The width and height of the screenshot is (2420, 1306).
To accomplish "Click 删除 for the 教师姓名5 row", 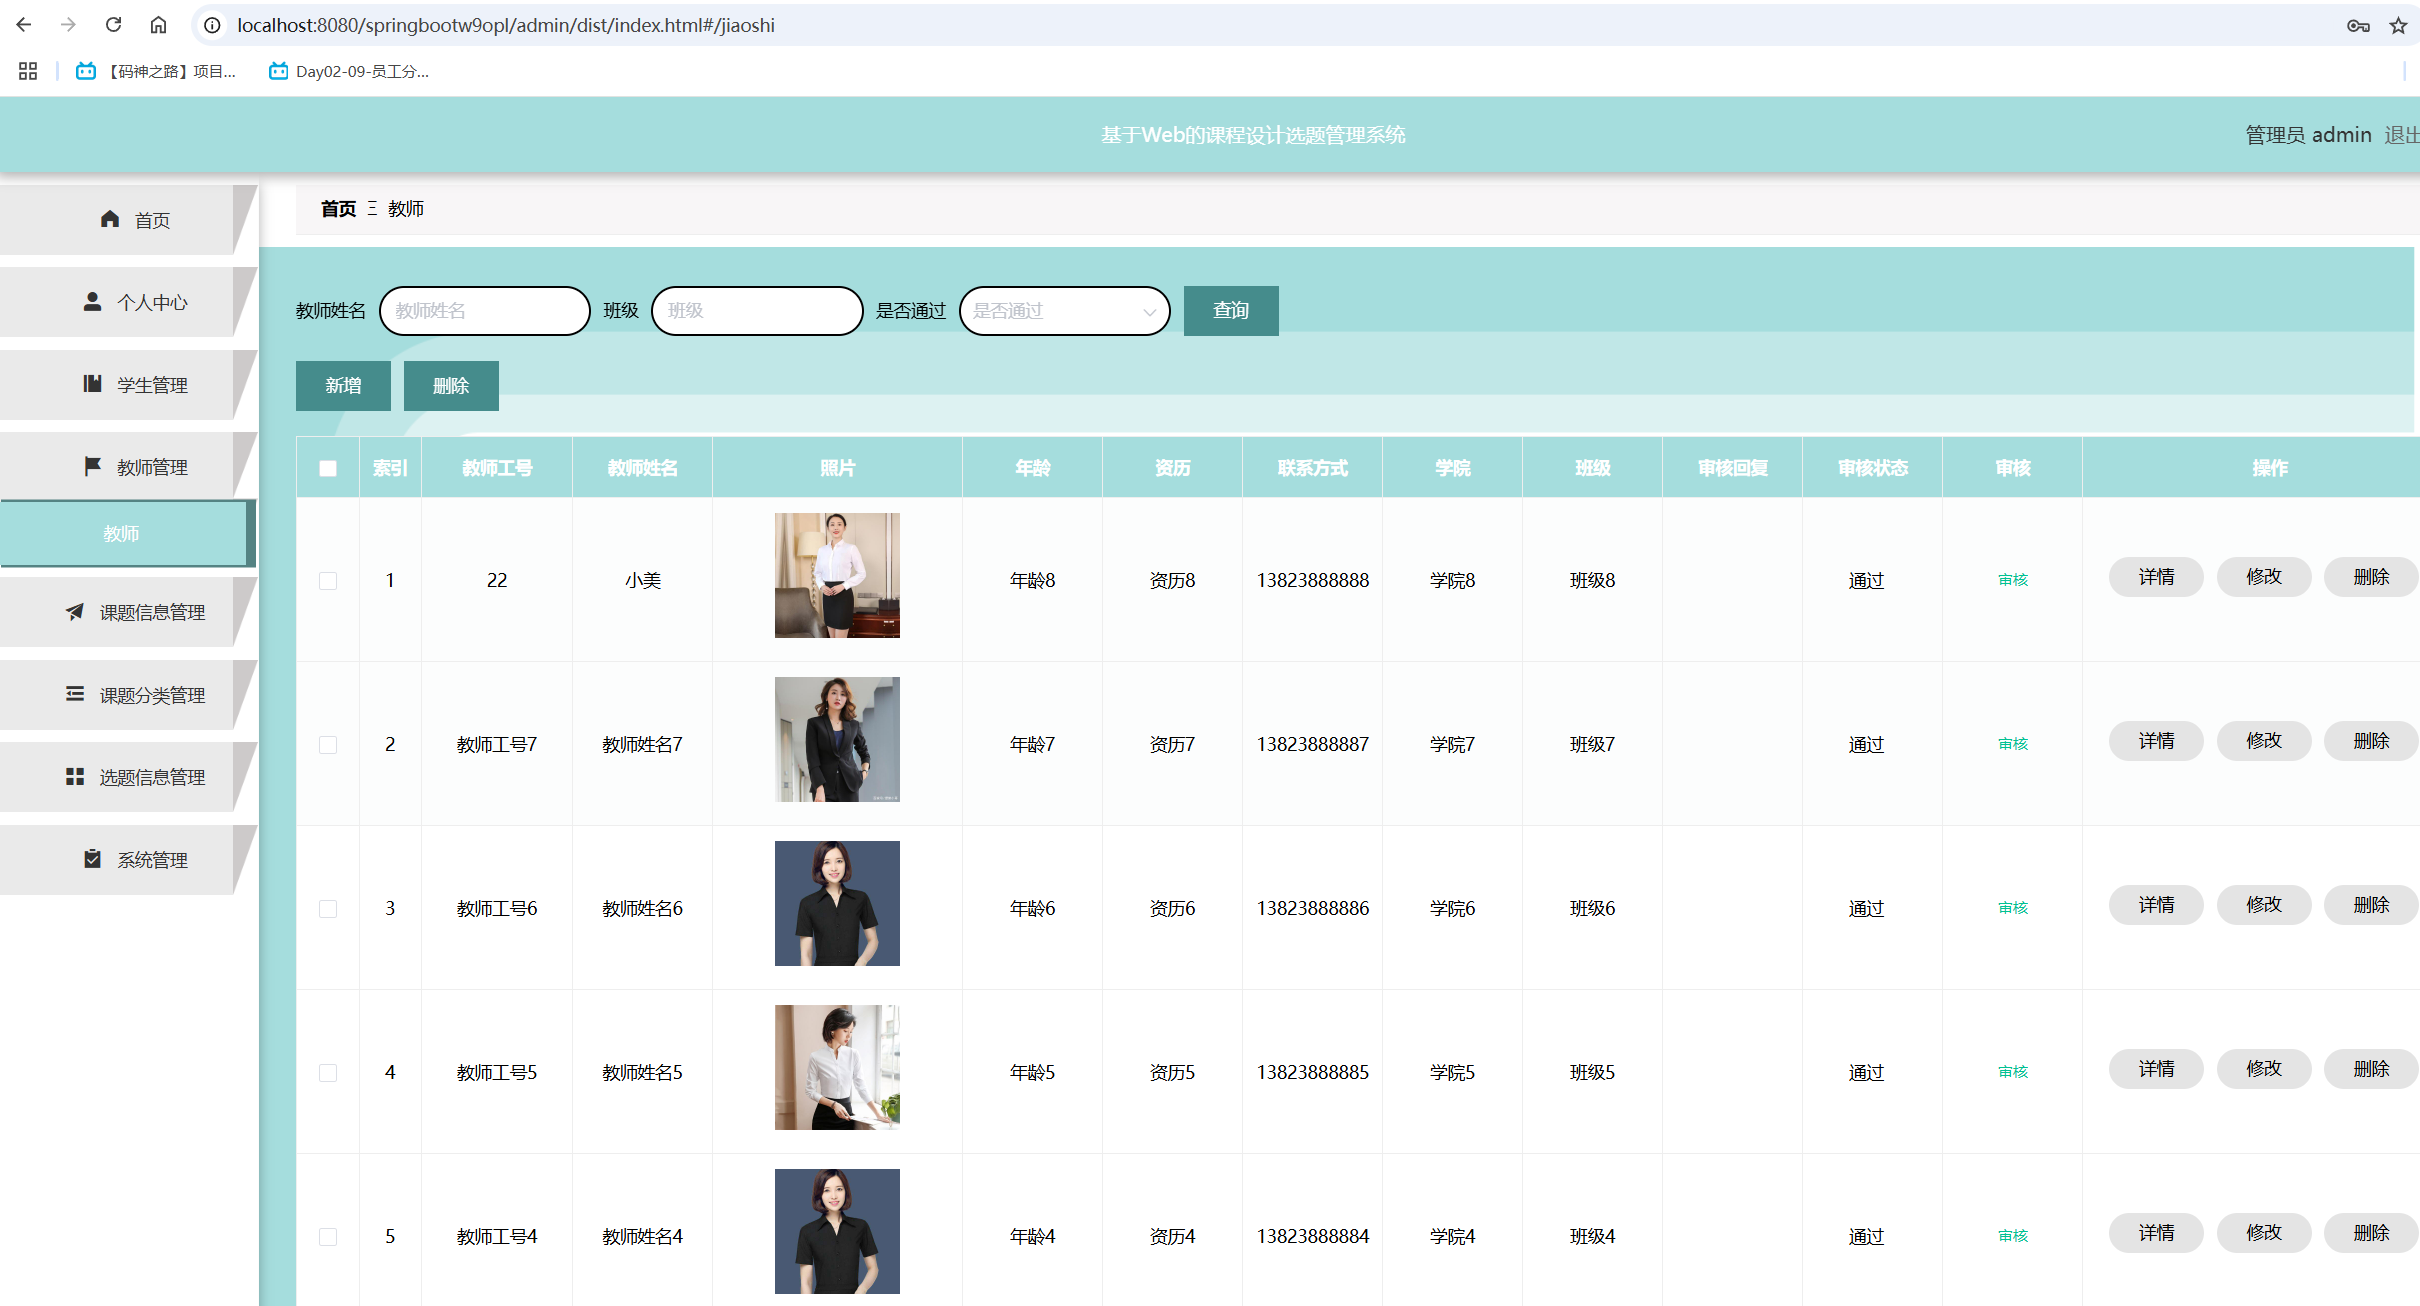I will click(x=2371, y=1069).
